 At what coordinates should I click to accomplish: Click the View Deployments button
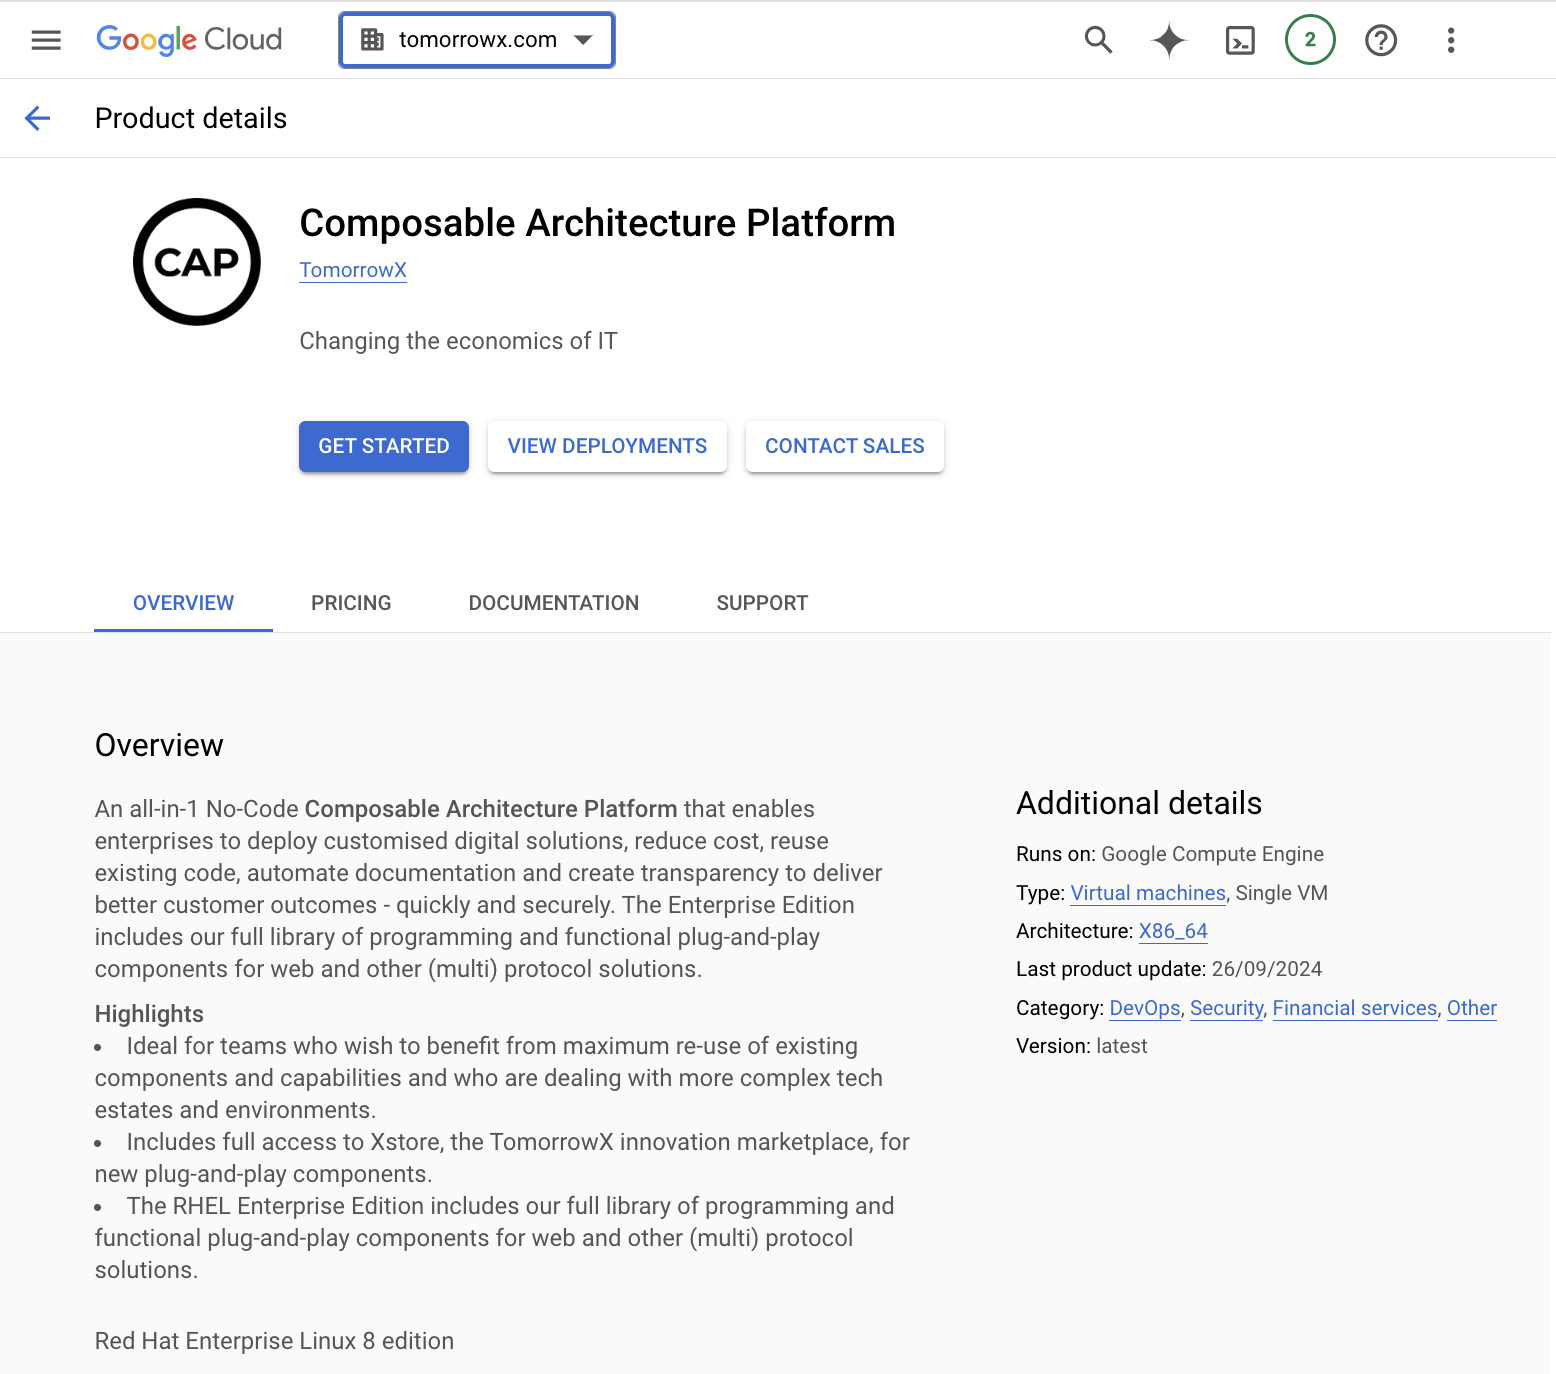coord(607,446)
